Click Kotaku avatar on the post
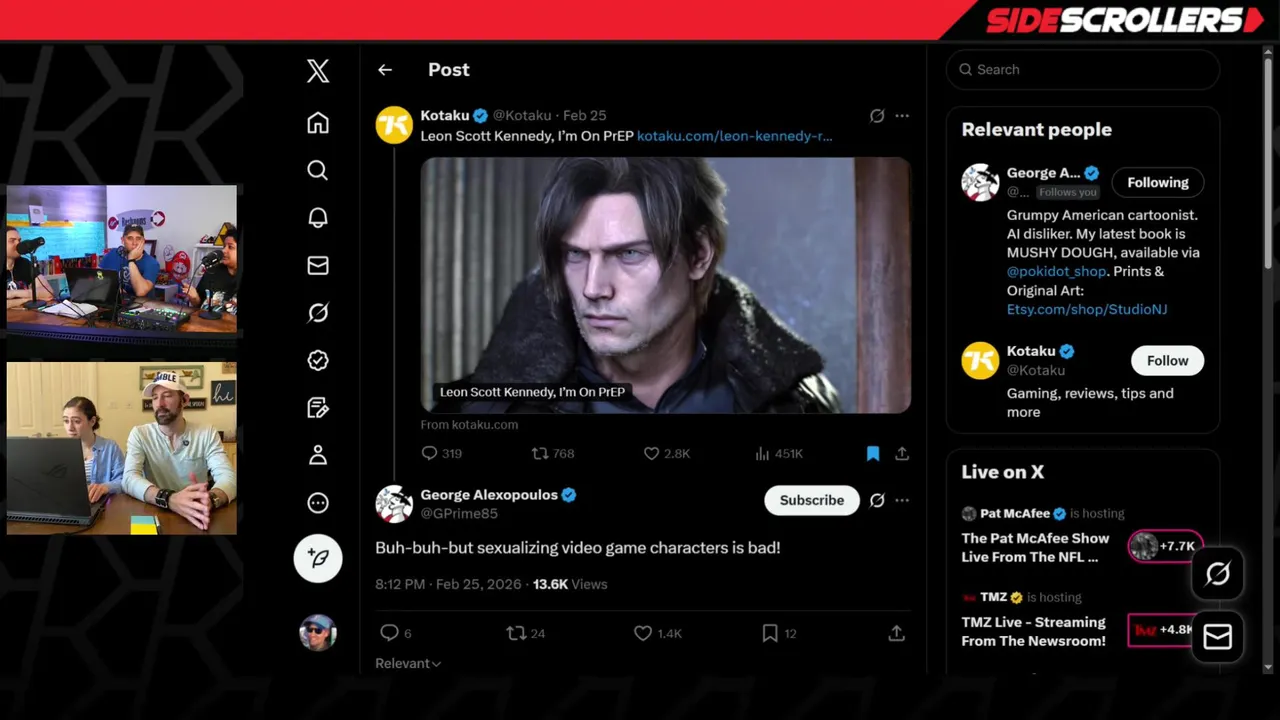 point(394,125)
